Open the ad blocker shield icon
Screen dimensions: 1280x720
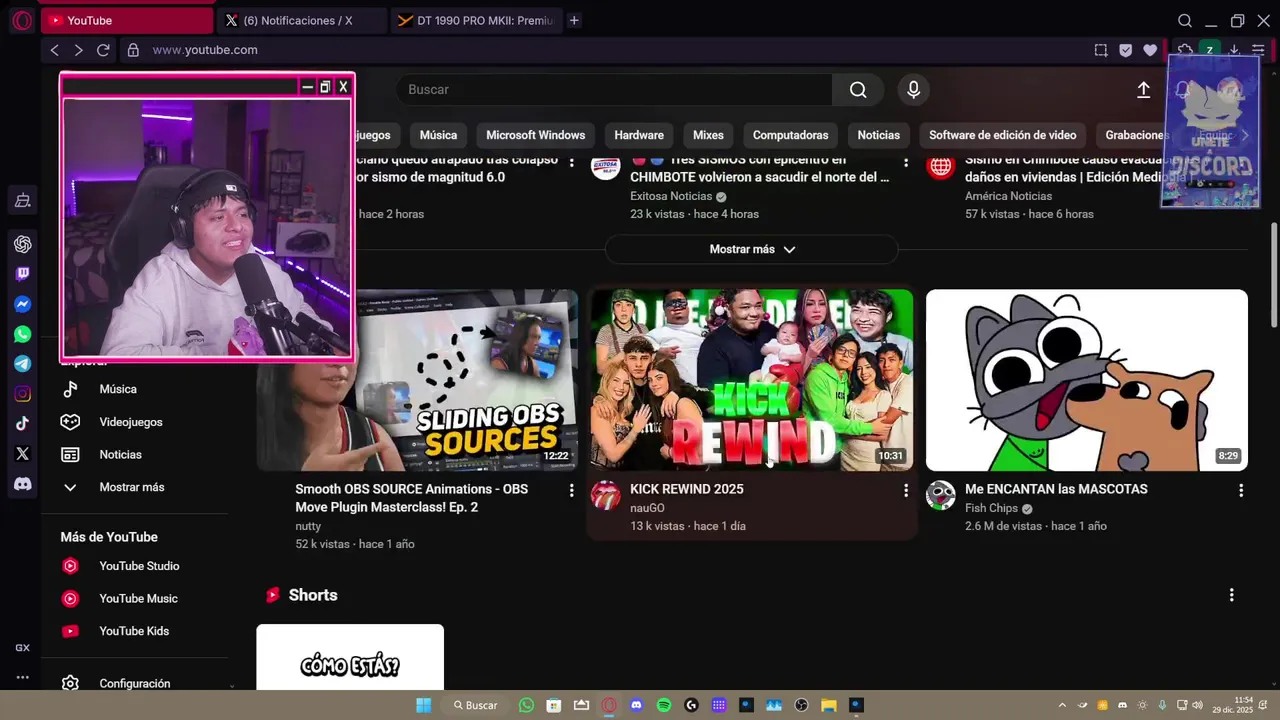click(x=1126, y=50)
